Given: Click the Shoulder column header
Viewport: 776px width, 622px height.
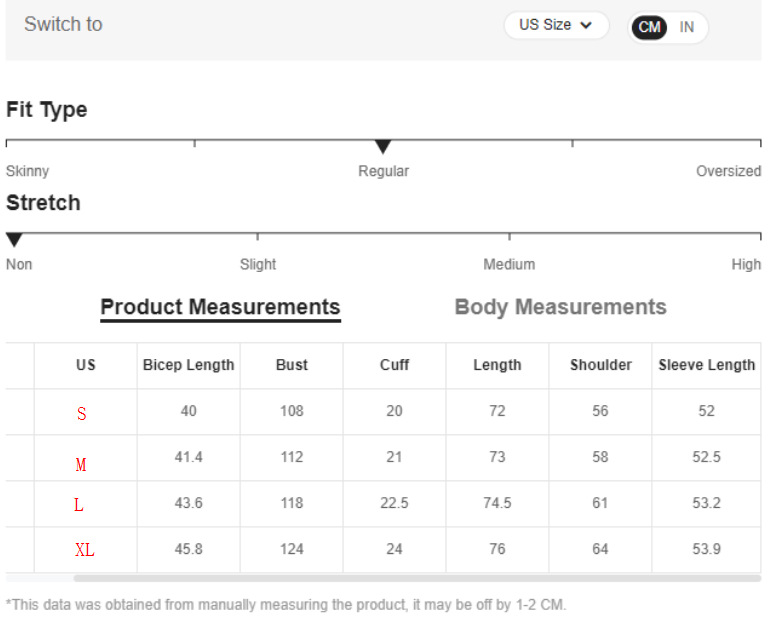Looking at the screenshot, I should tap(600, 365).
